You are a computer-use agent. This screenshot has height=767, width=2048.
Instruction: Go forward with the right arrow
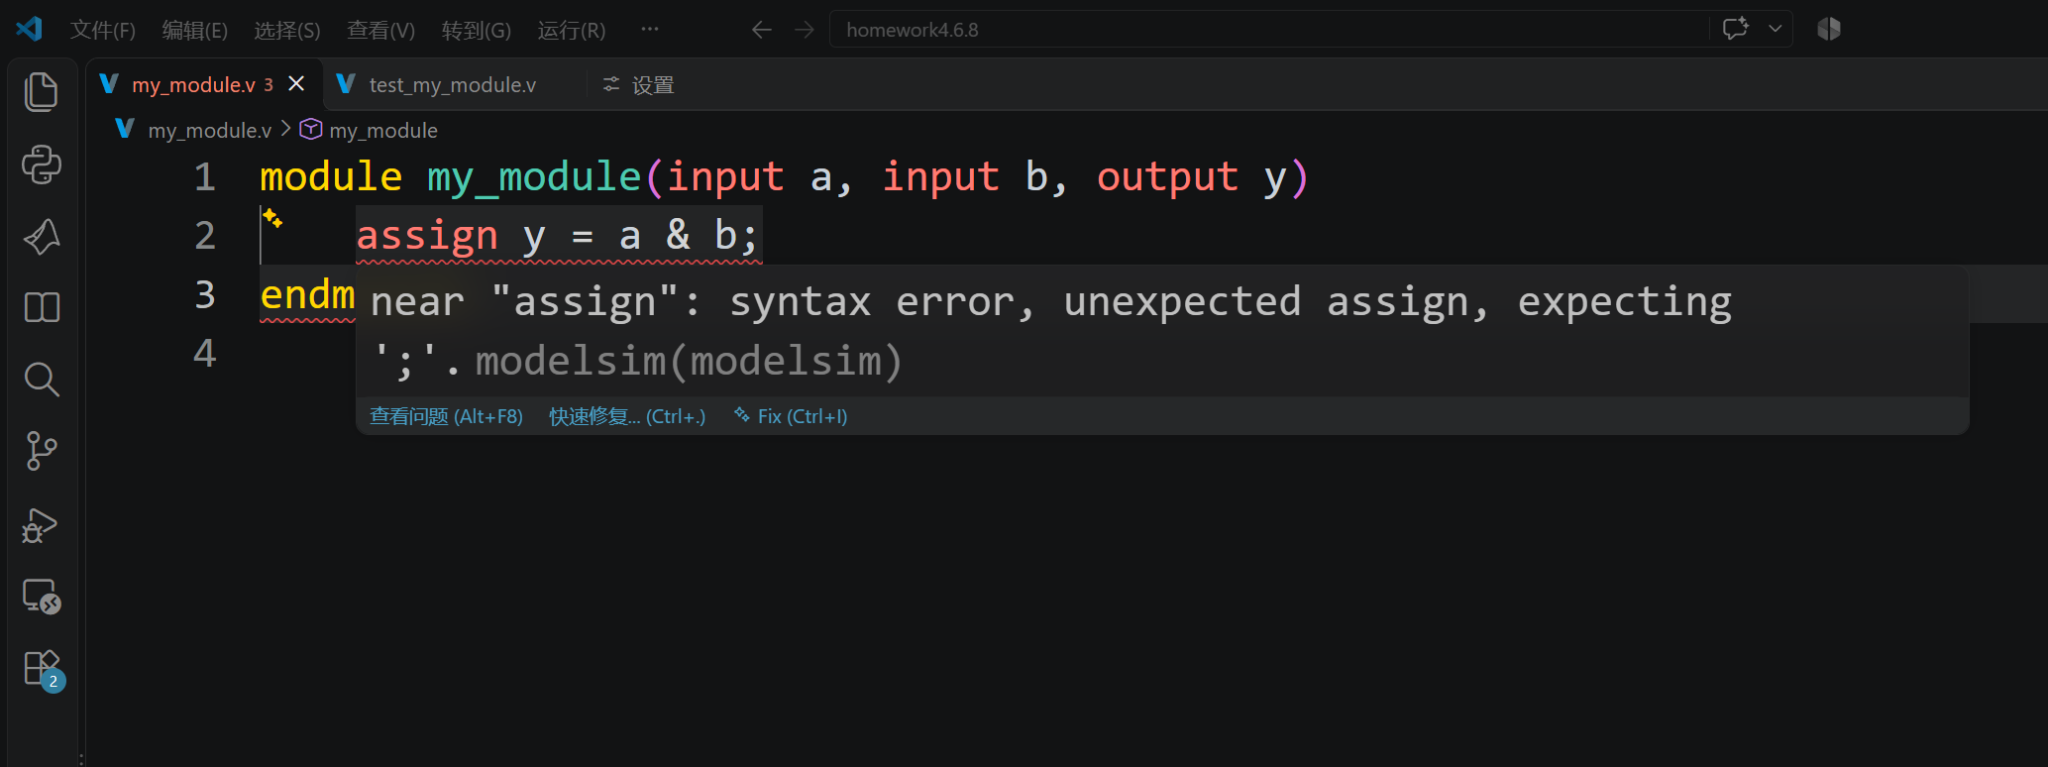coord(804,30)
